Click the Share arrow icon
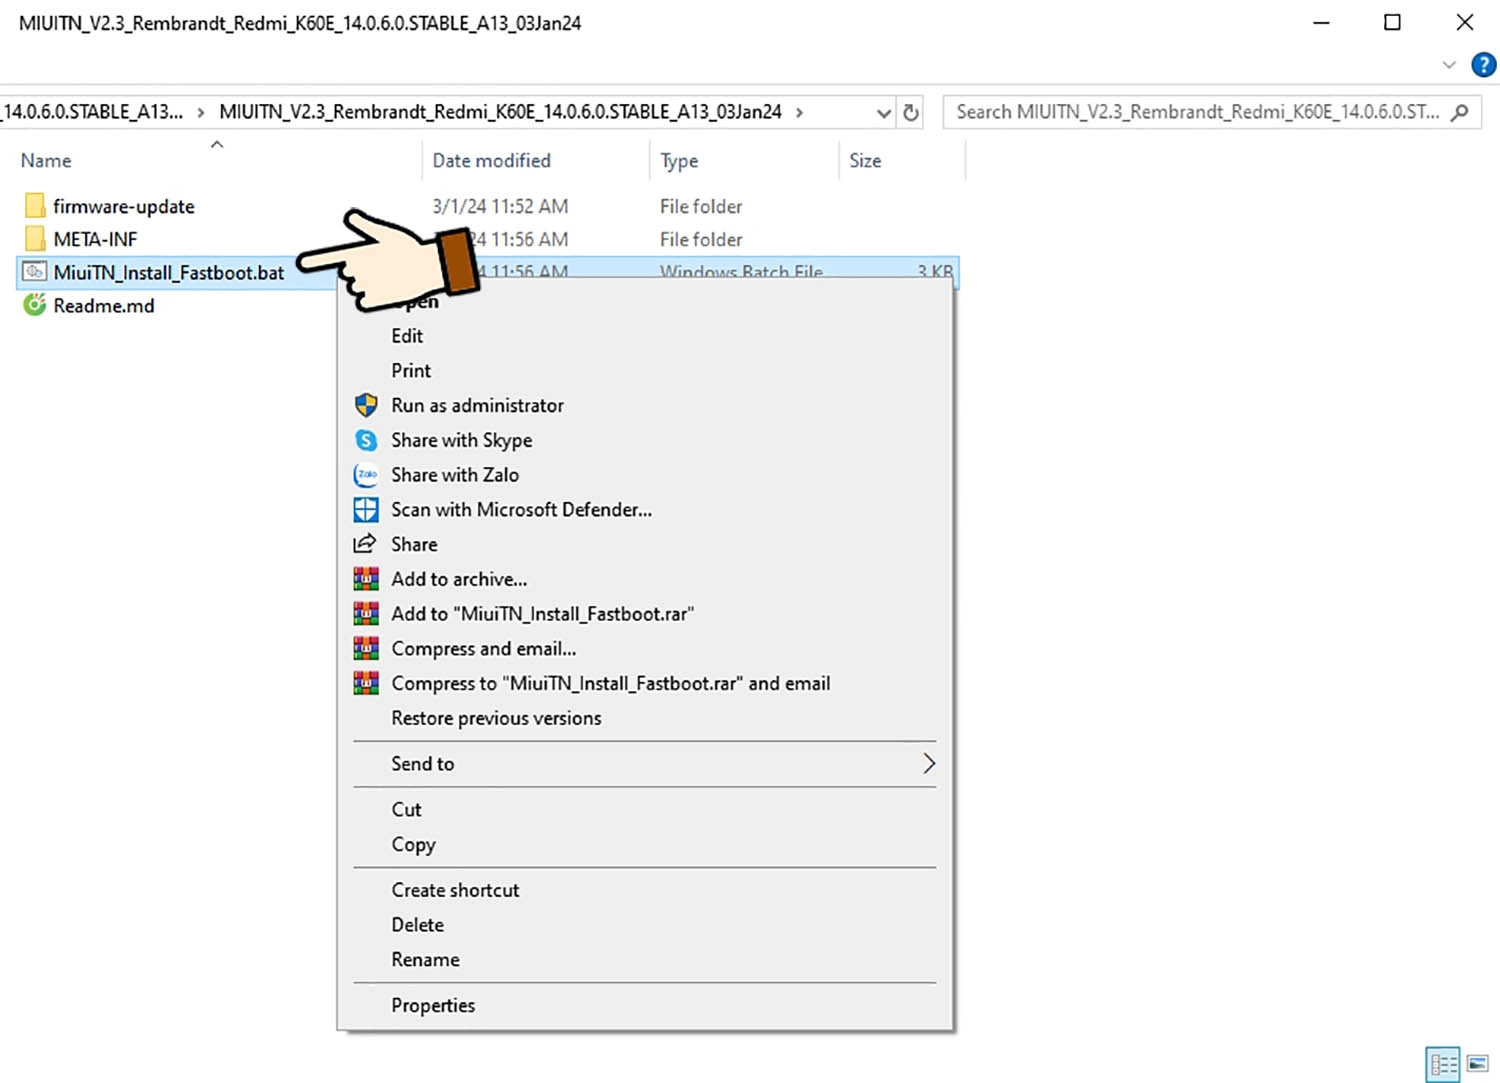The image size is (1500, 1083). [365, 544]
